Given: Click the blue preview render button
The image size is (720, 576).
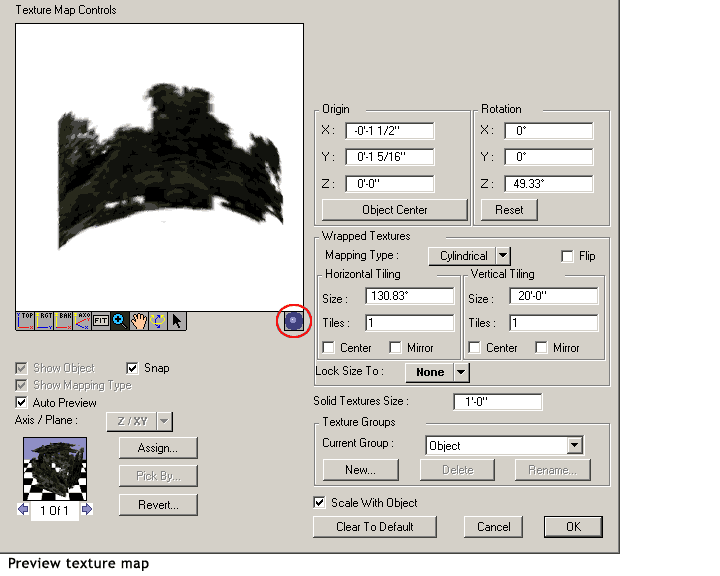Looking at the screenshot, I should 293,321.
